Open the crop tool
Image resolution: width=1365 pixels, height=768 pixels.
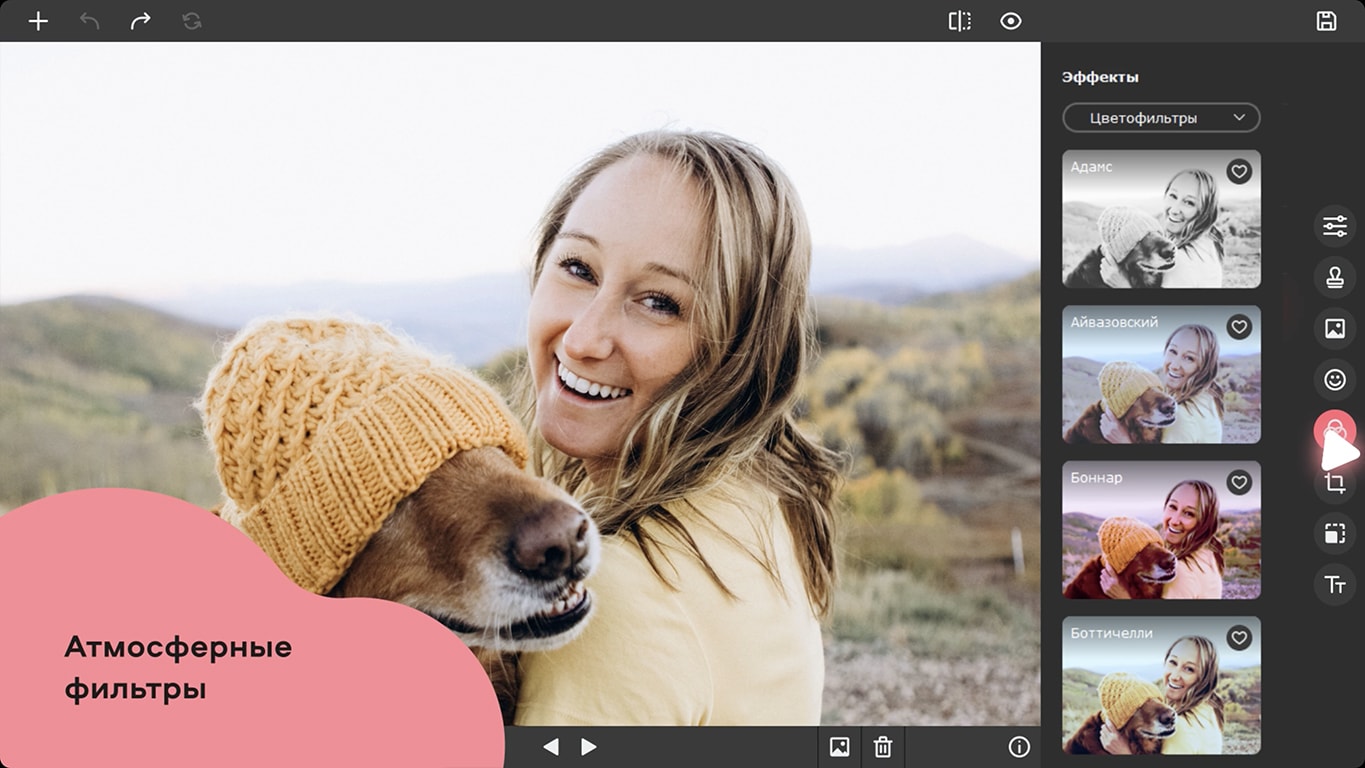click(1334, 484)
